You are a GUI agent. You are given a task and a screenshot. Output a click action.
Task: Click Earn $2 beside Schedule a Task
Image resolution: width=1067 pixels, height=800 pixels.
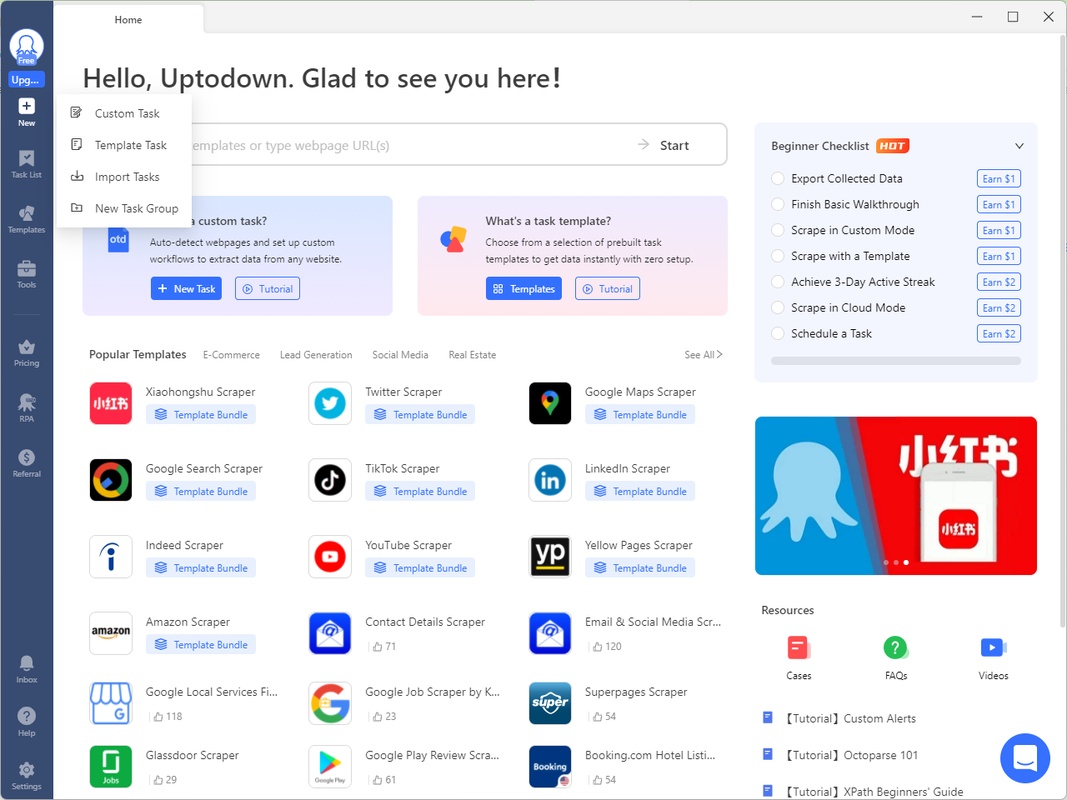click(998, 333)
